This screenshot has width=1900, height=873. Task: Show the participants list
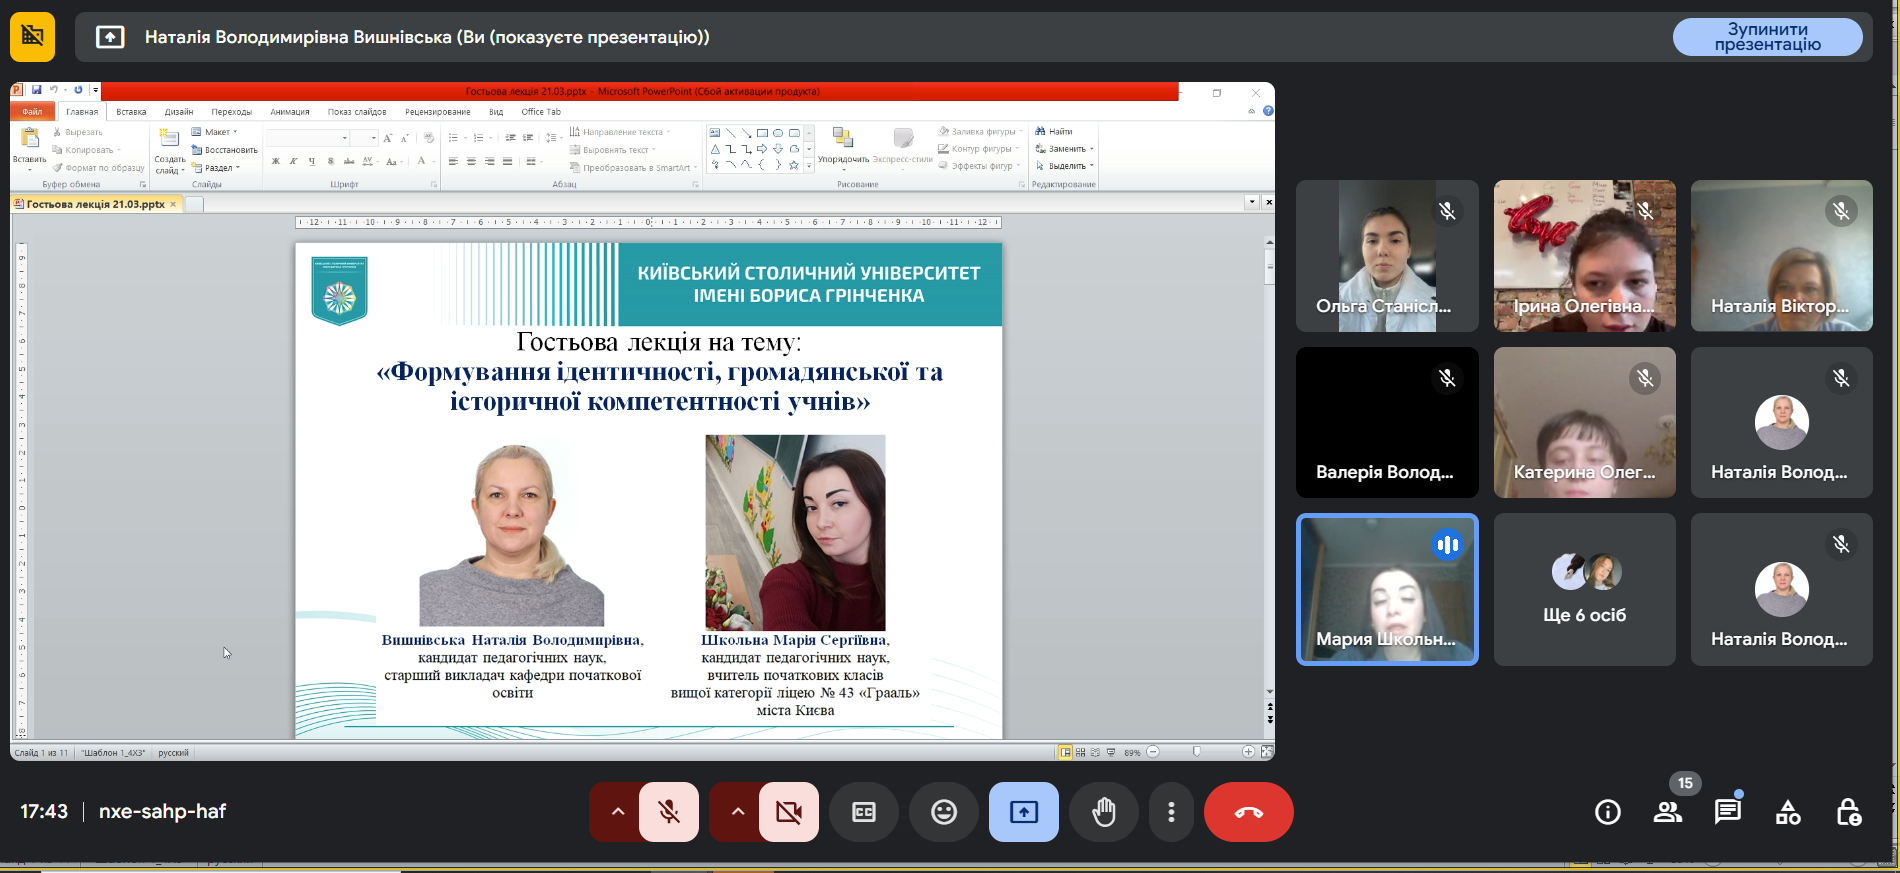coord(1667,812)
